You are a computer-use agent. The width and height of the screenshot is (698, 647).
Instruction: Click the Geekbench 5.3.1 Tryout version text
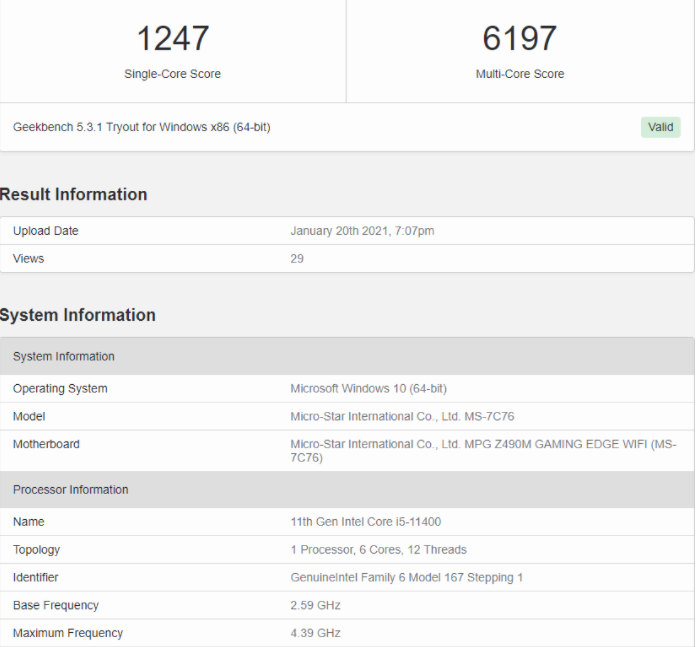(141, 127)
